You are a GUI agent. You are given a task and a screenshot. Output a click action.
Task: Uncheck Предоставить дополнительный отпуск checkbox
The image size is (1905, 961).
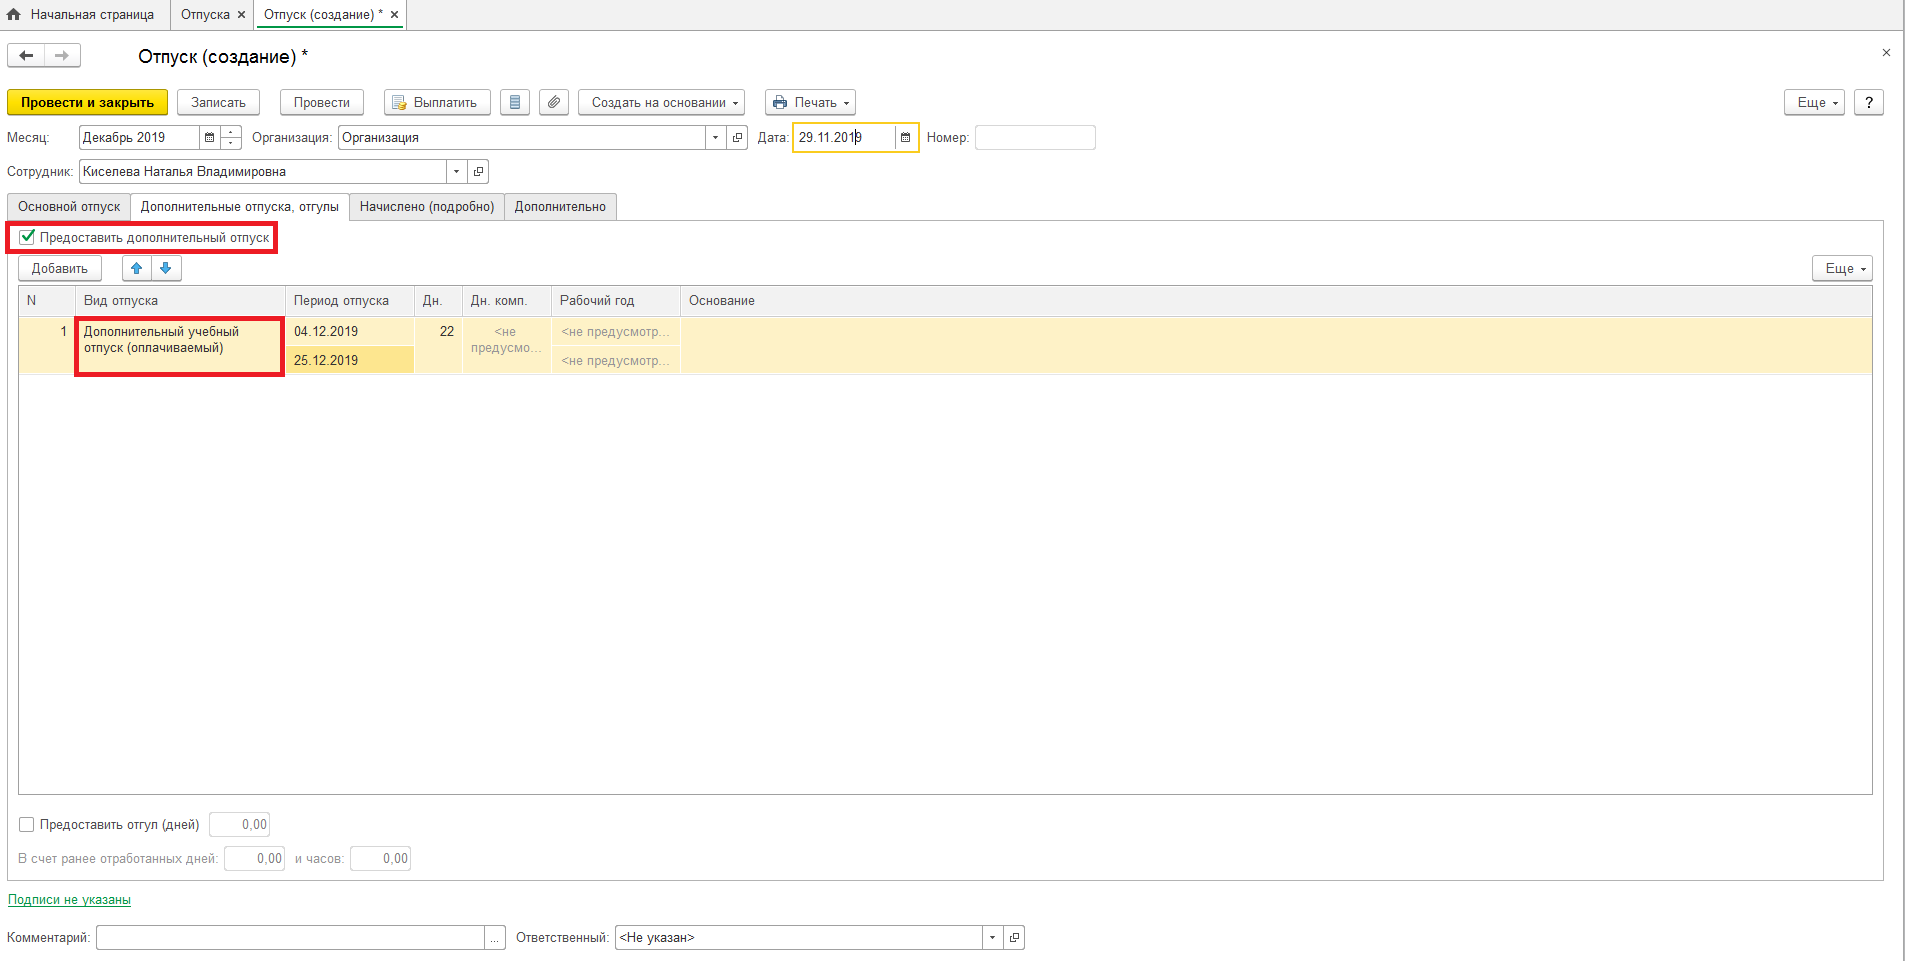[x=27, y=237]
